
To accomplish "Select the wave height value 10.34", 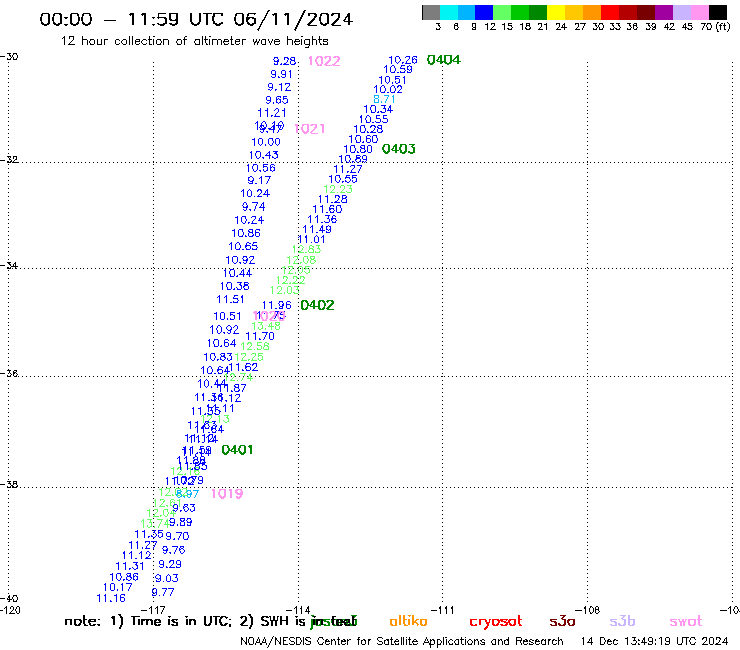I will 378,110.
